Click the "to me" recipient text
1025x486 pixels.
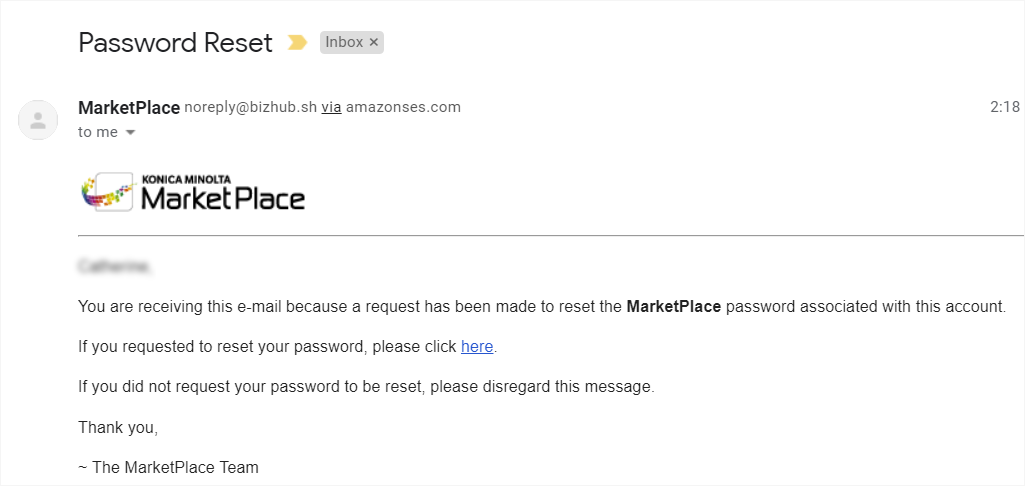(x=98, y=132)
